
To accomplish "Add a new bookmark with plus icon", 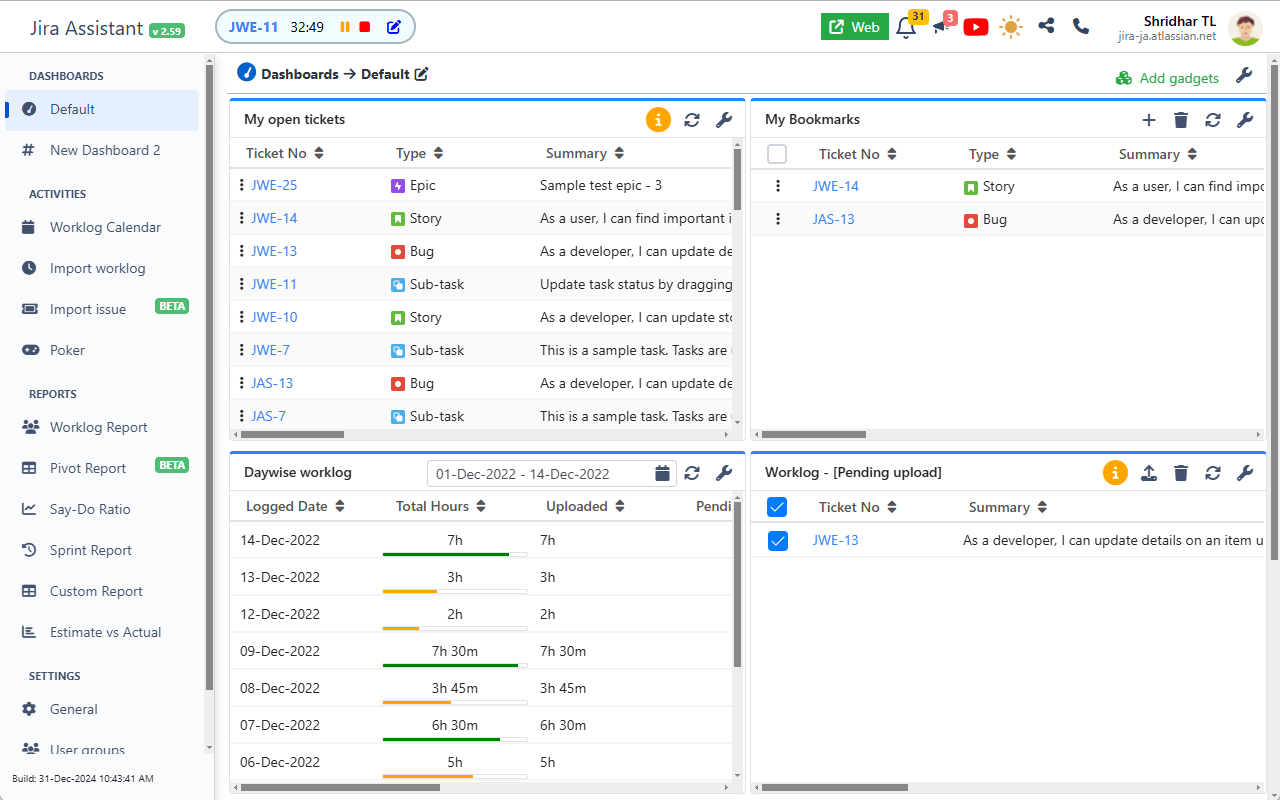I will pyautogui.click(x=1149, y=120).
